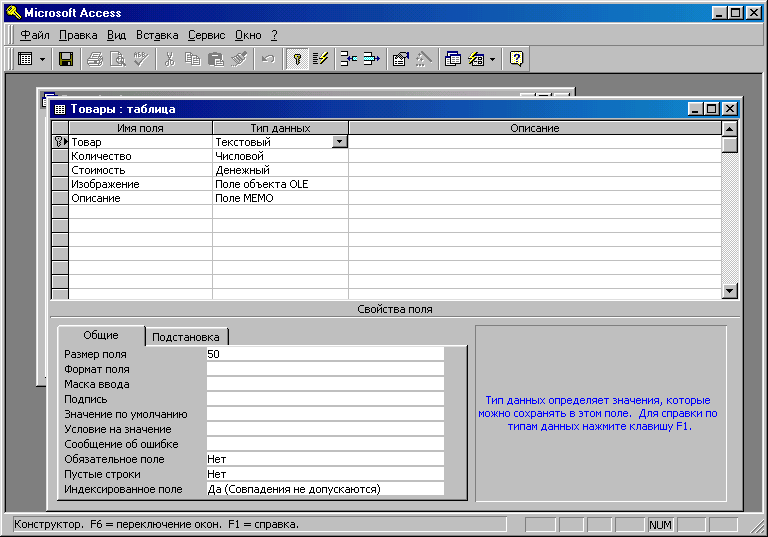This screenshot has width=768, height=537.
Task: Click the Copy toolbar icon
Action: pos(192,59)
